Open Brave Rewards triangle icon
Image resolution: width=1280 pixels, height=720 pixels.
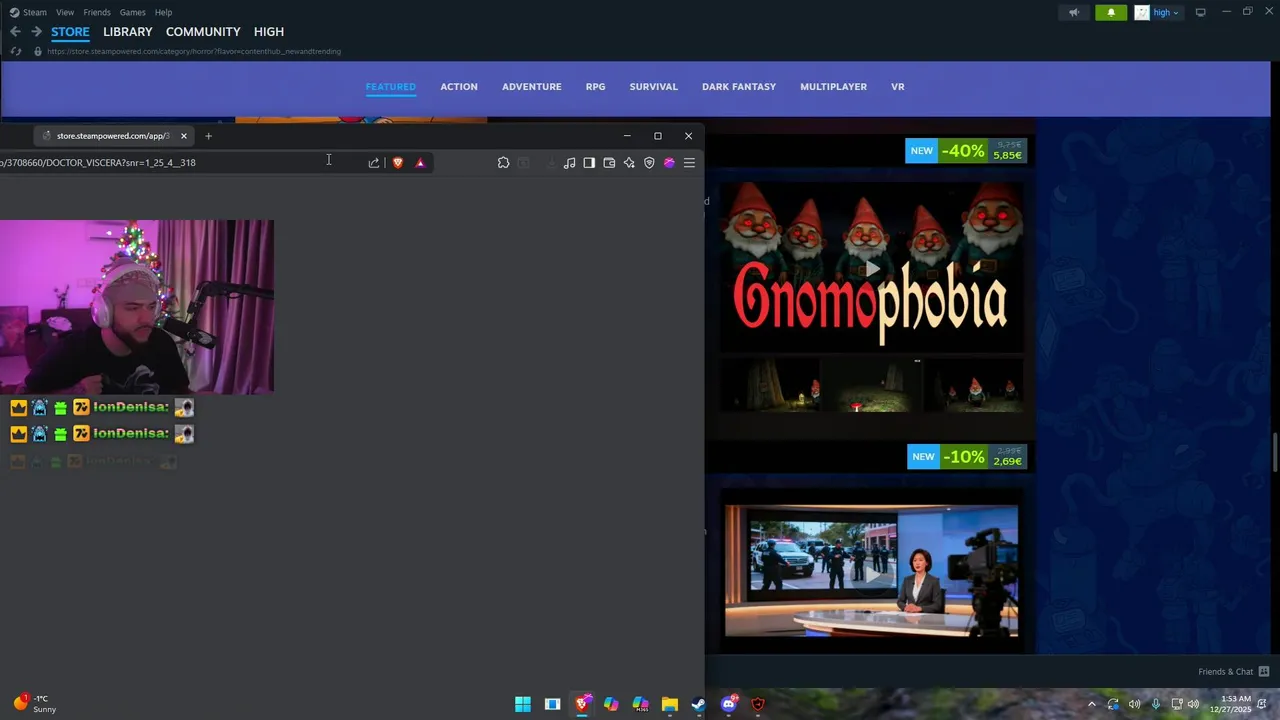420,163
